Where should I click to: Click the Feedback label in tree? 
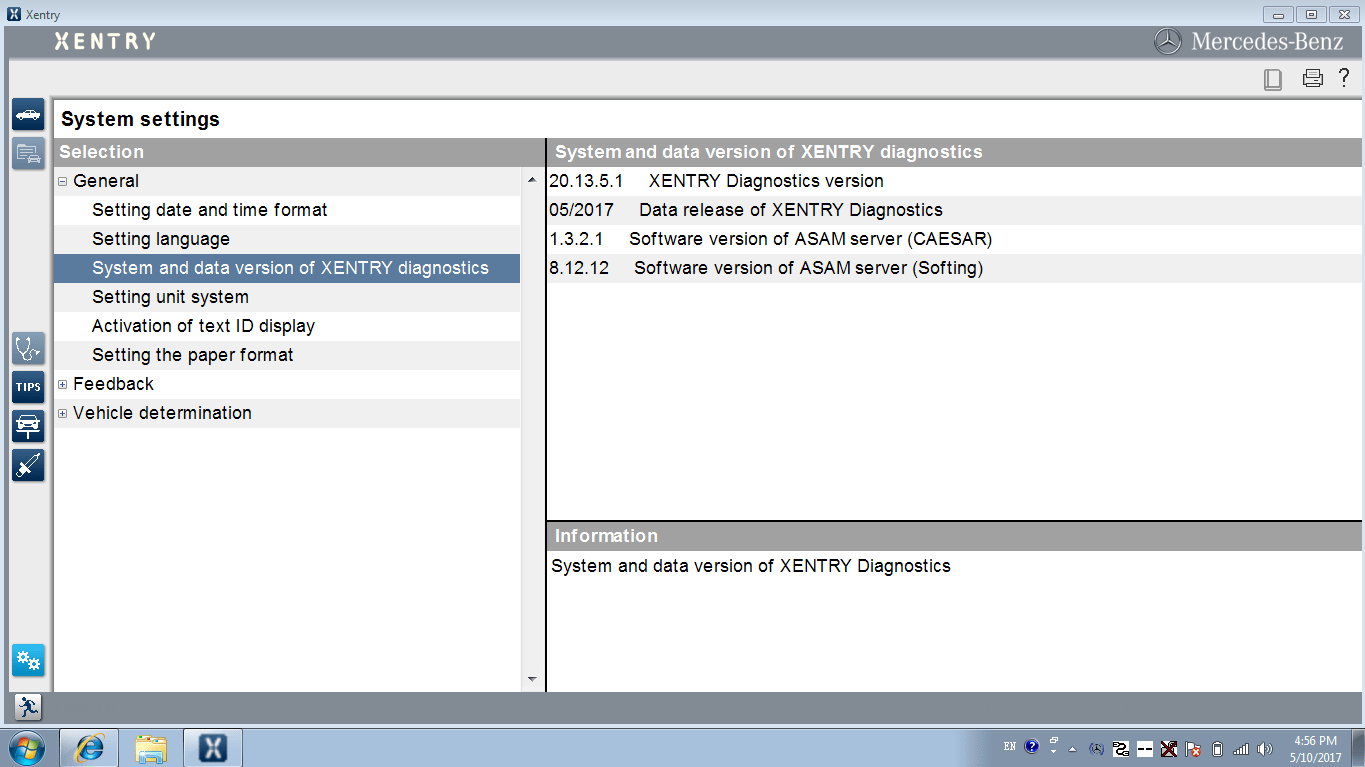click(113, 384)
